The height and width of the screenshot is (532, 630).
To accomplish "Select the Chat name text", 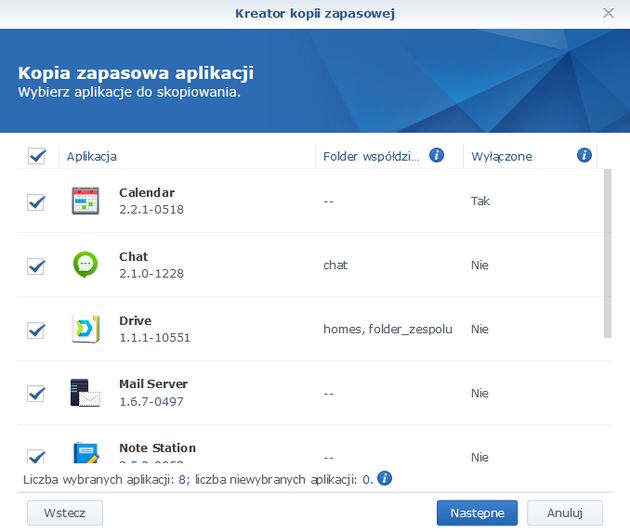I will [x=133, y=256].
